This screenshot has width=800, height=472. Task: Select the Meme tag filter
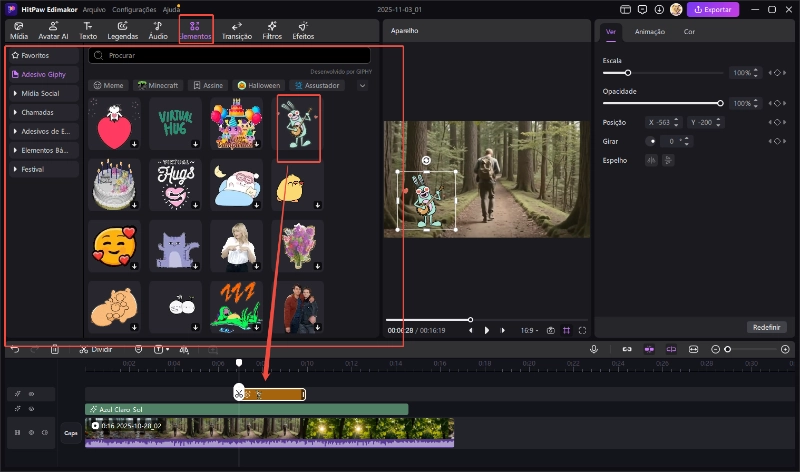click(108, 86)
